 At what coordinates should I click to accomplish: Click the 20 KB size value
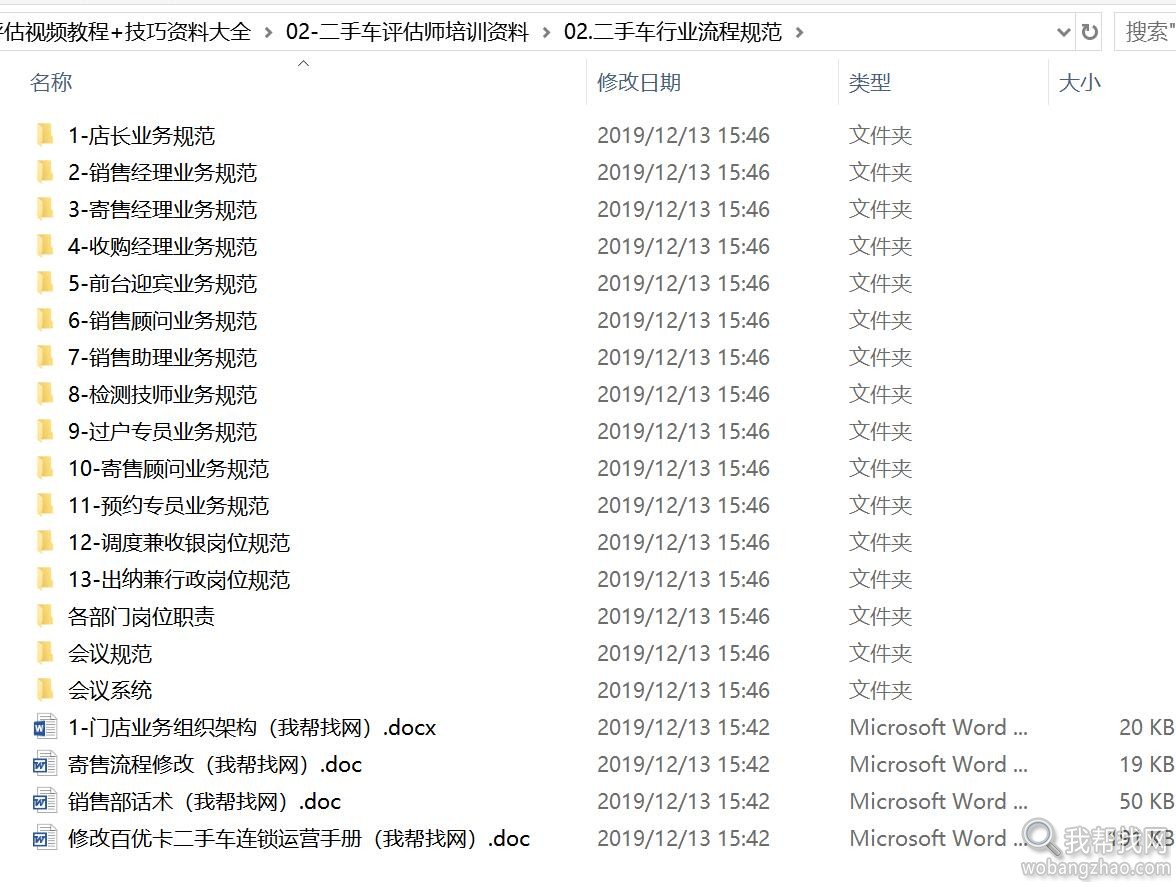pos(1146,727)
